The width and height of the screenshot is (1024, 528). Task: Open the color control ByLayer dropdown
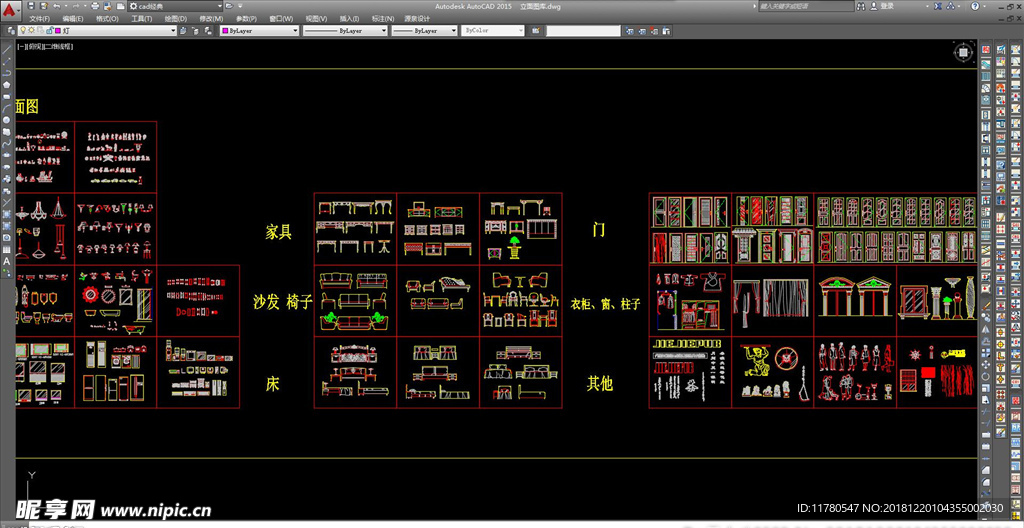(259, 31)
